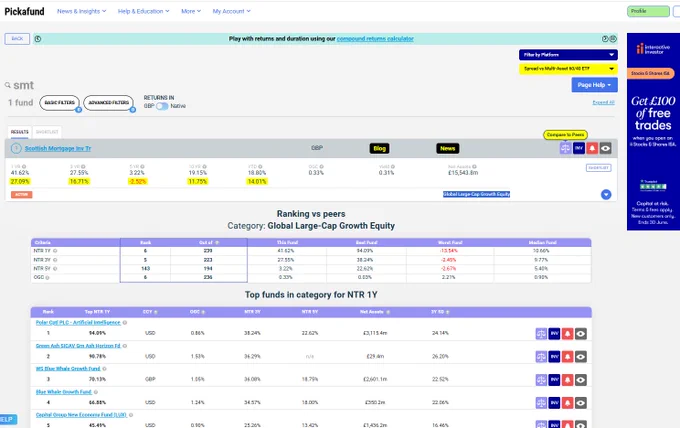
Task: Click the scales icon for Blue Whale Growth Fund USD
Action: [x=541, y=403]
